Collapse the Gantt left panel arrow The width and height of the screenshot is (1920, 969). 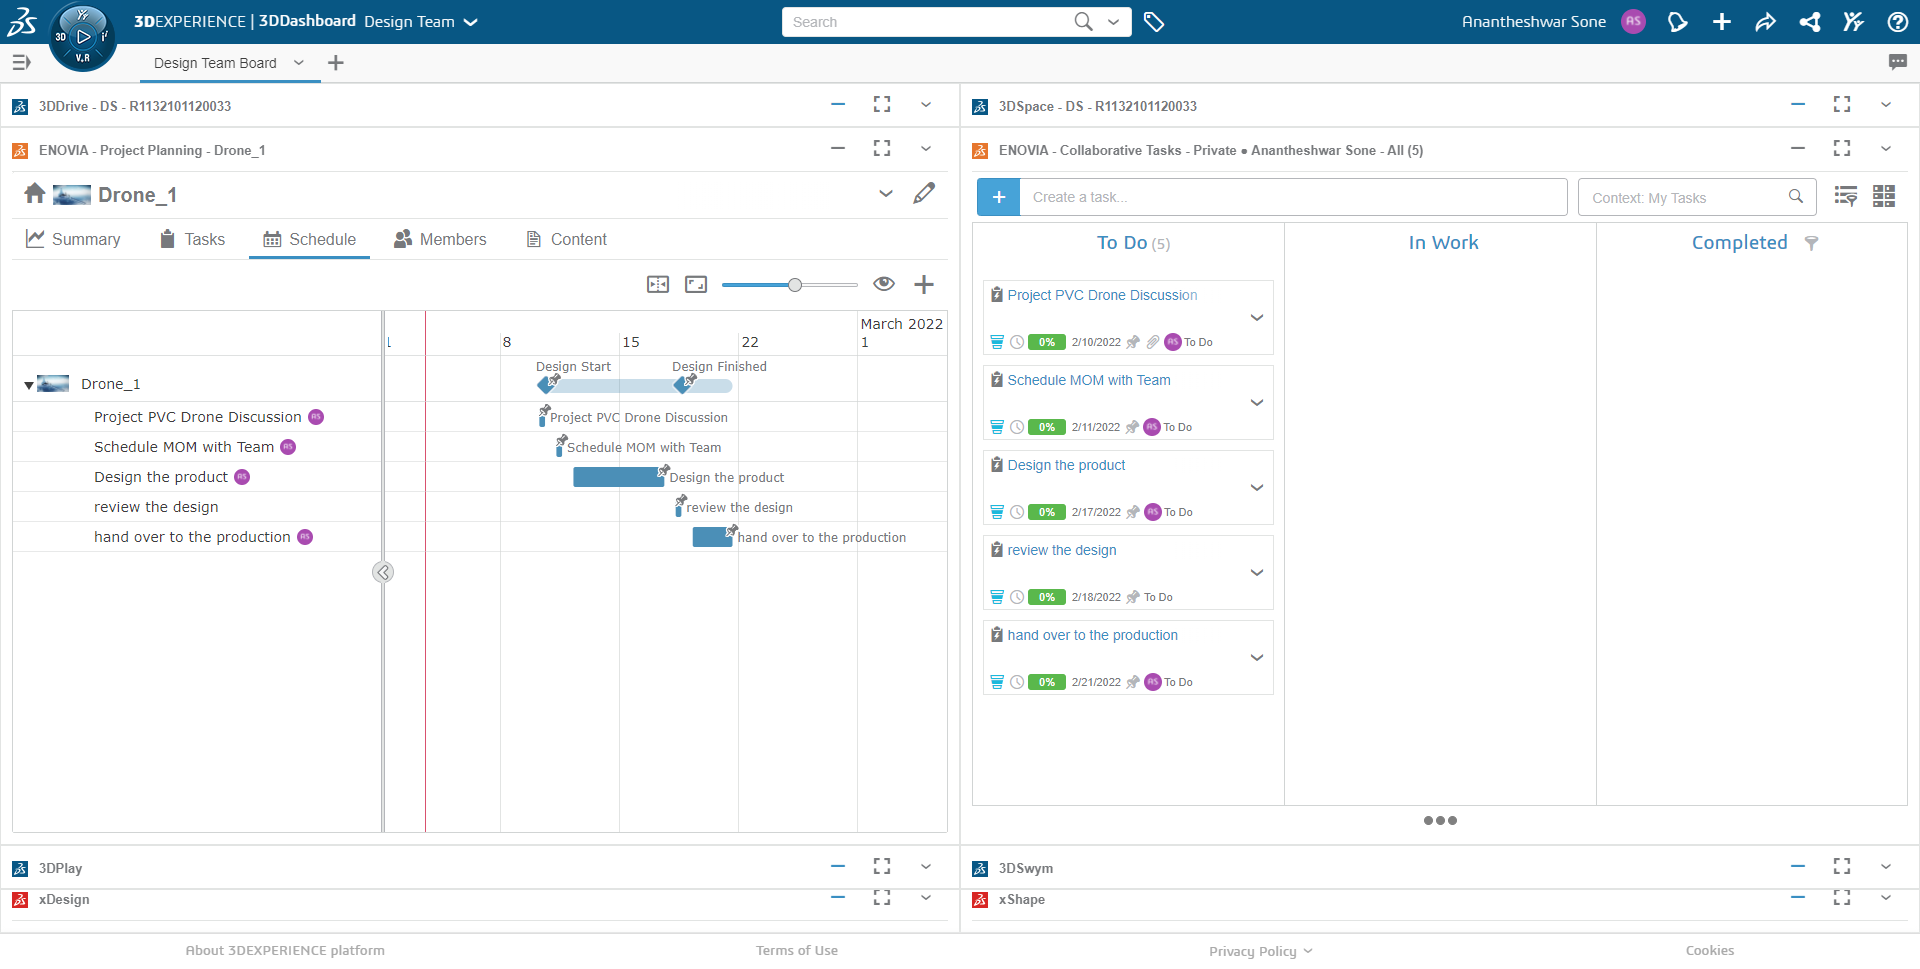point(383,572)
